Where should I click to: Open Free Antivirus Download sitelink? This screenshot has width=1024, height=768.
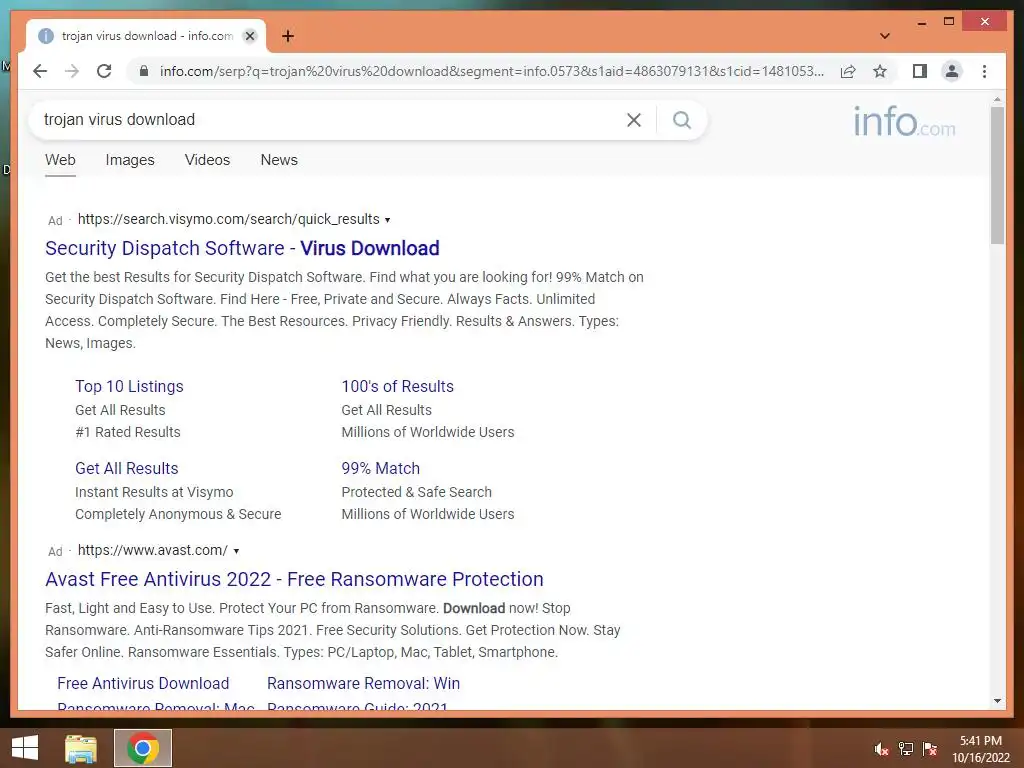(x=143, y=684)
